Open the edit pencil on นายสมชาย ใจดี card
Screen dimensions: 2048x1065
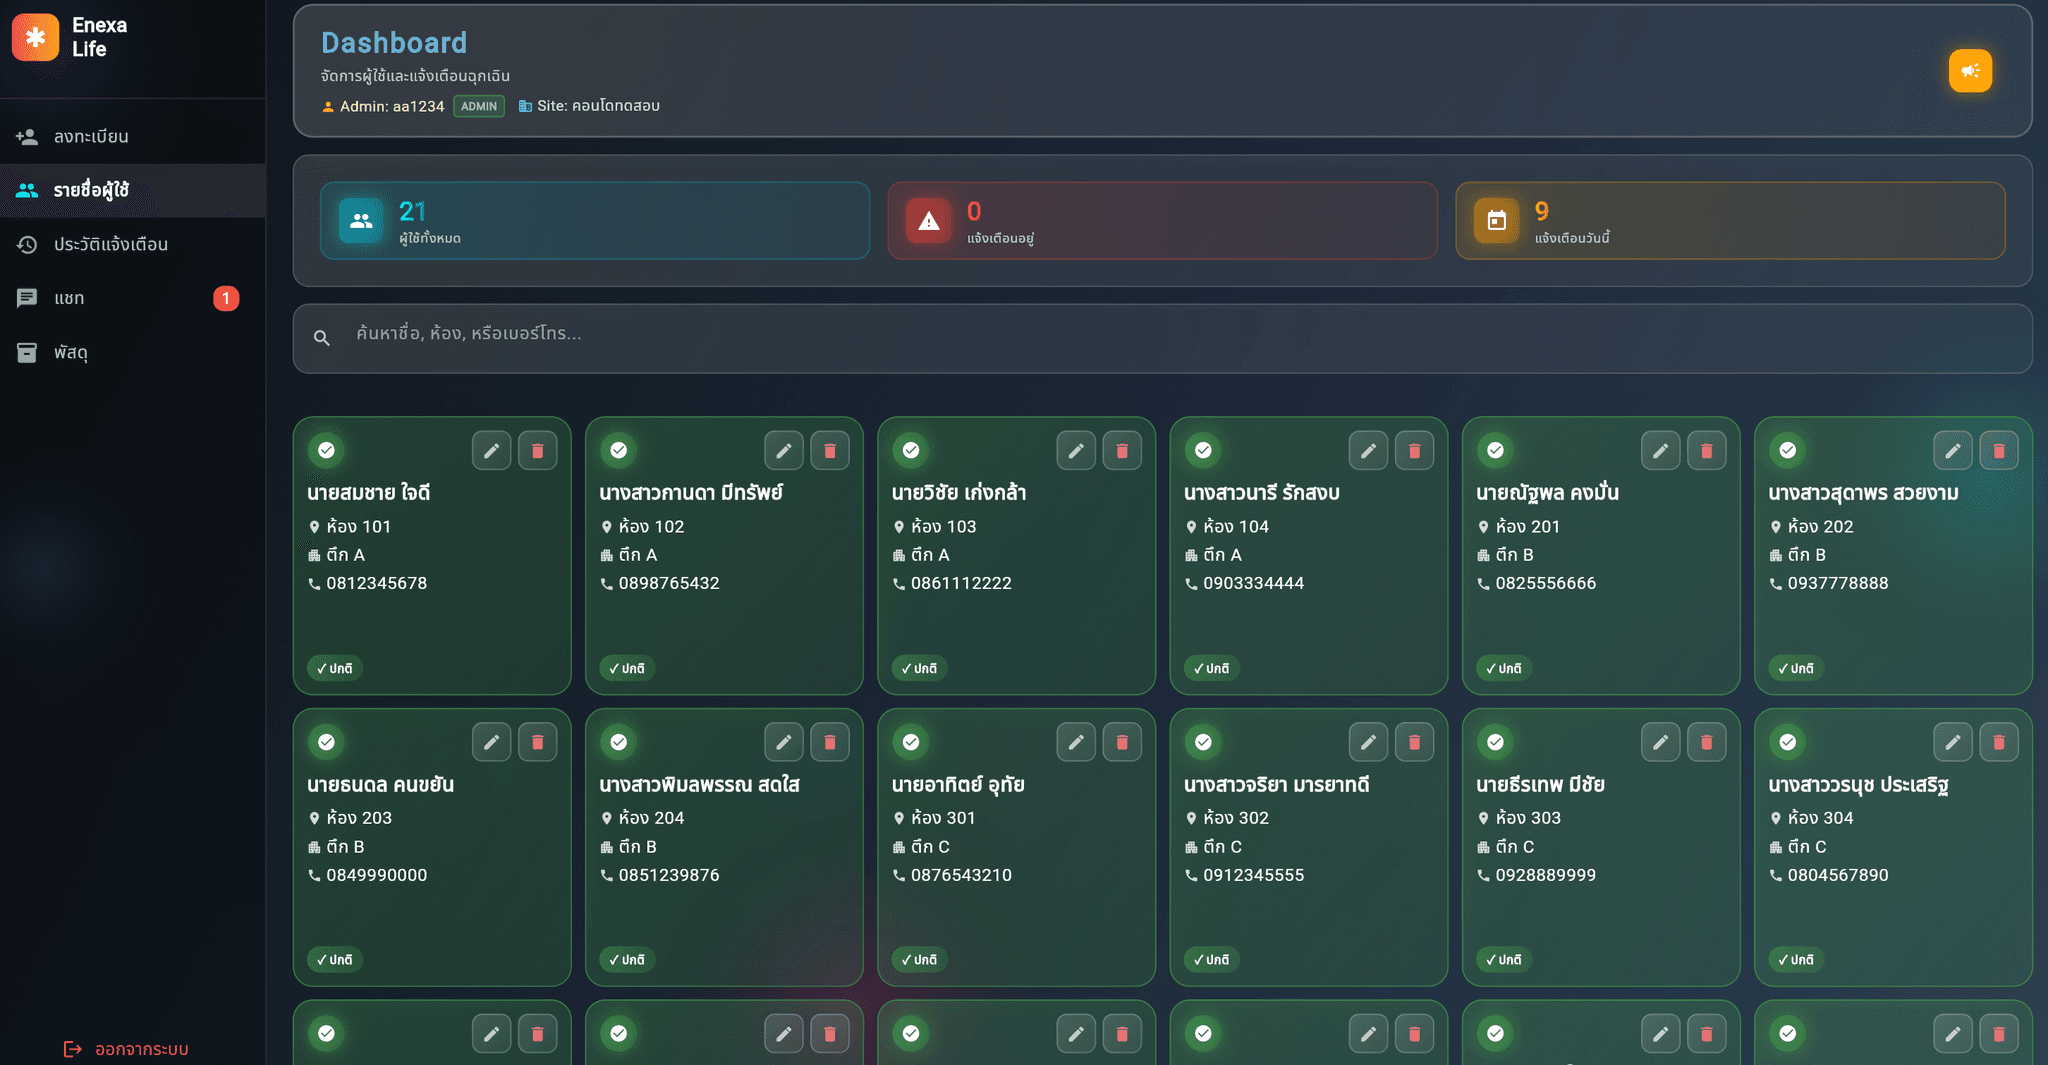491,450
